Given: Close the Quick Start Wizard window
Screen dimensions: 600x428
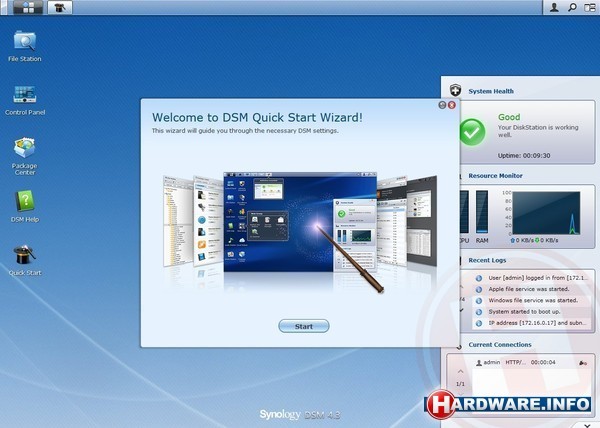Looking at the screenshot, I should tap(452, 105).
